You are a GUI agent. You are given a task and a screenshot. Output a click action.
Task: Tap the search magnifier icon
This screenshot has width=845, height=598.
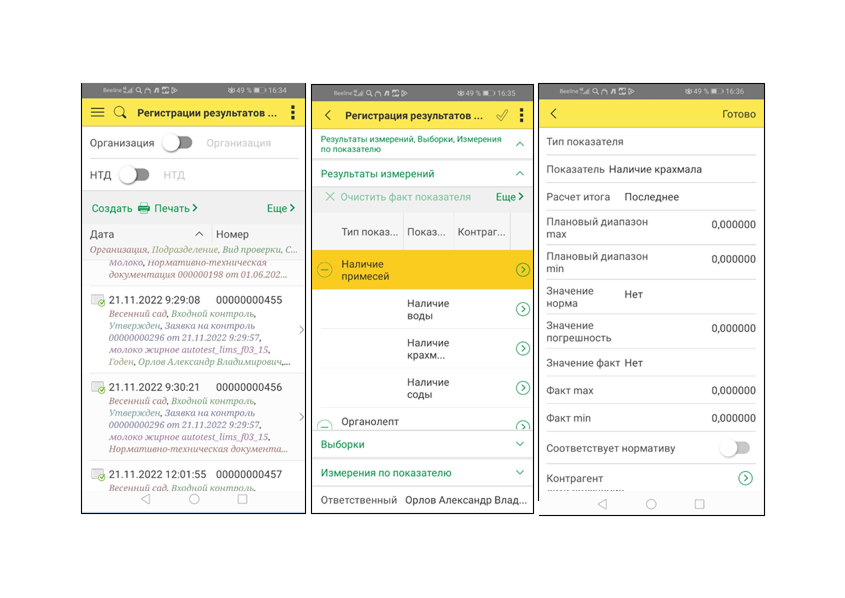[120, 112]
